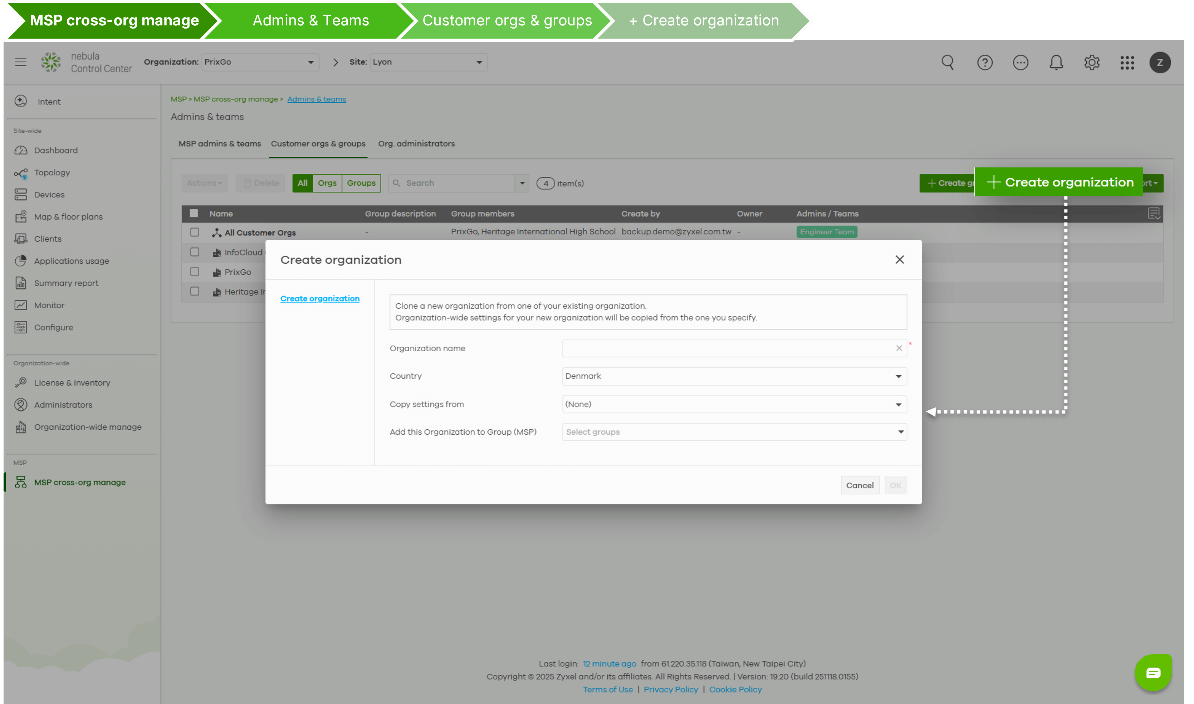Select the header select-all checkbox
The height and width of the screenshot is (704, 1194).
pos(193,213)
